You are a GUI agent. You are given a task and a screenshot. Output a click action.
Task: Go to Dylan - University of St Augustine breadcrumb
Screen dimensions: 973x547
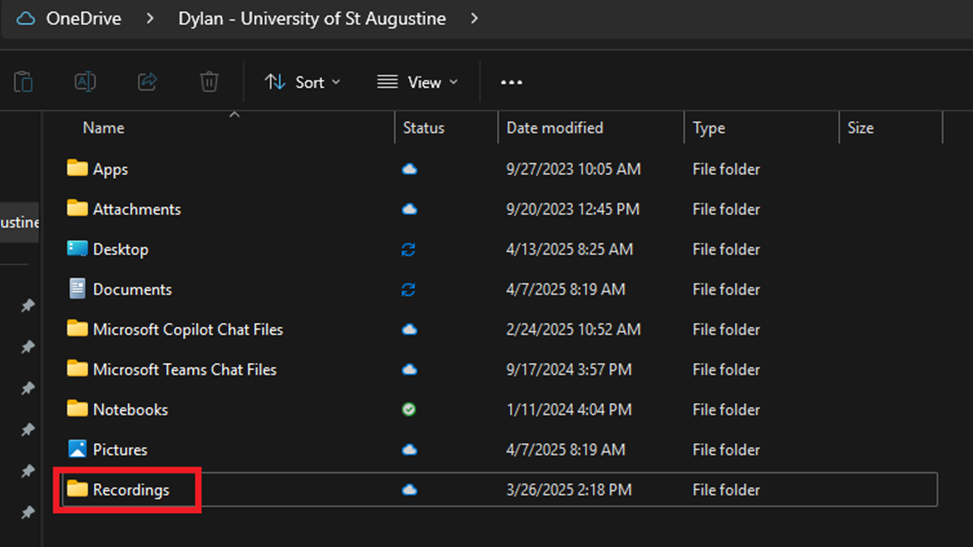click(312, 19)
